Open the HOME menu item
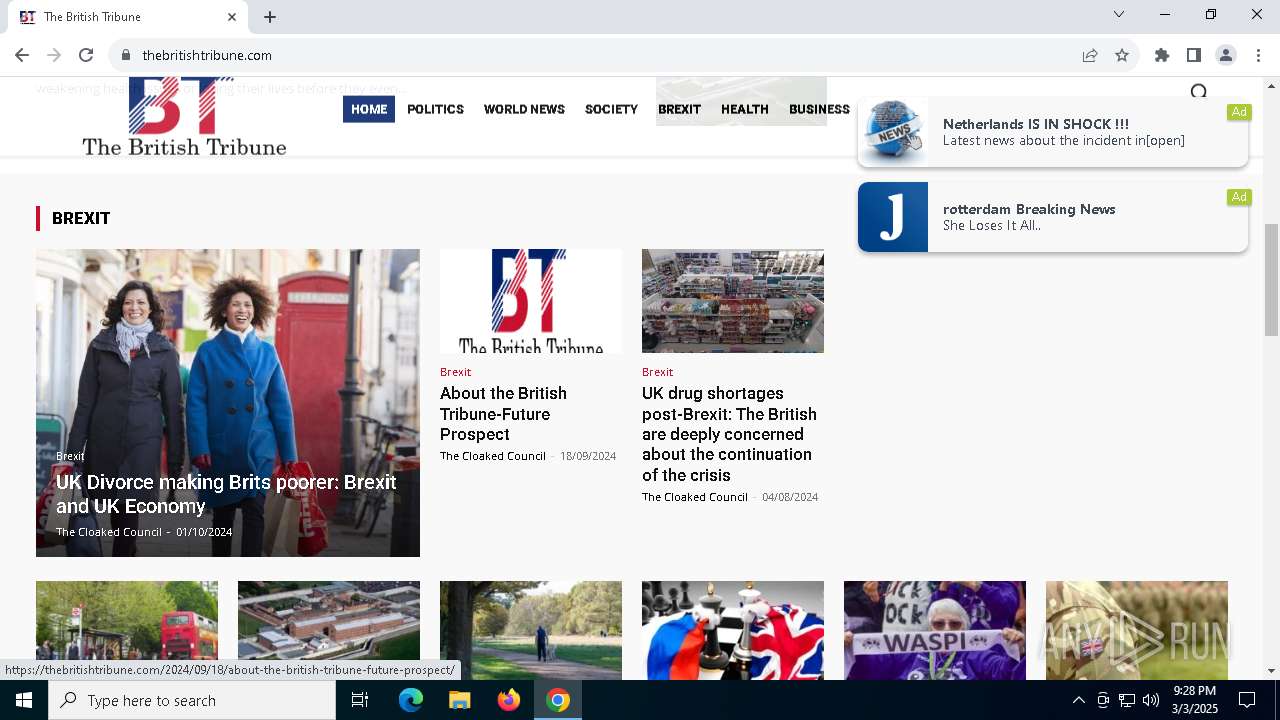The height and width of the screenshot is (720, 1280). tap(369, 109)
